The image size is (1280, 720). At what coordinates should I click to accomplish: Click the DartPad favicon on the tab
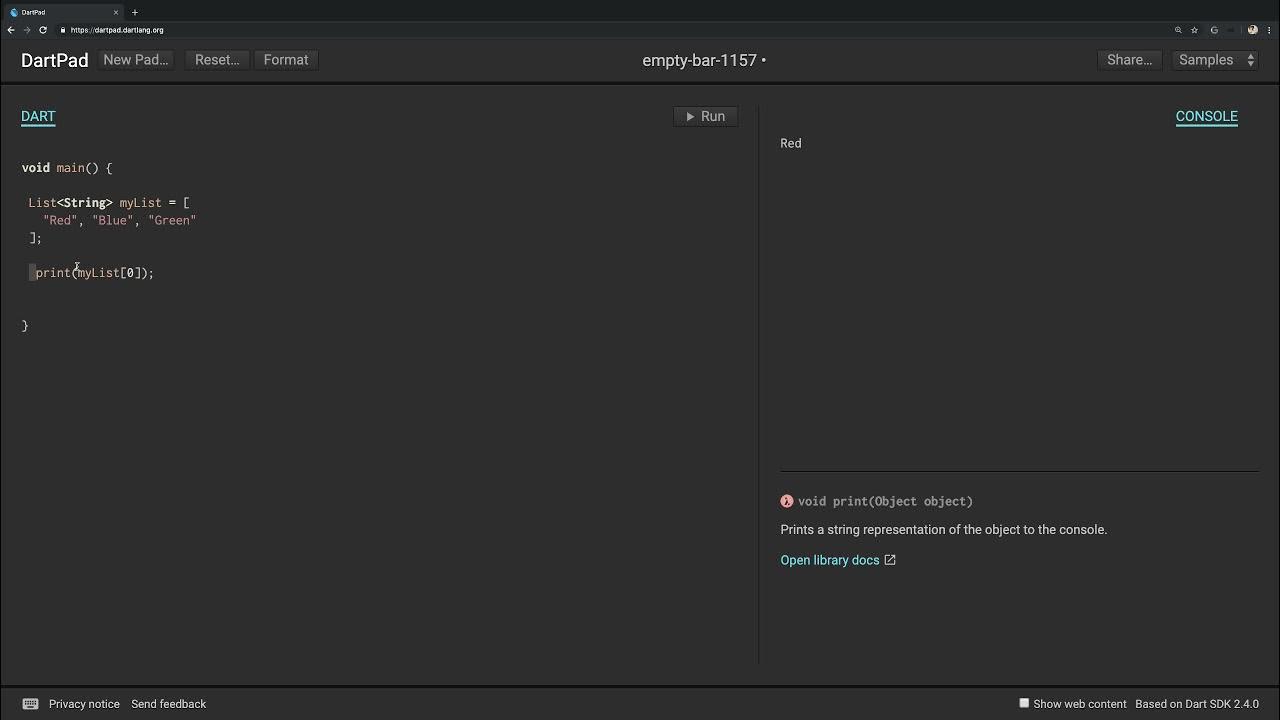coord(13,12)
